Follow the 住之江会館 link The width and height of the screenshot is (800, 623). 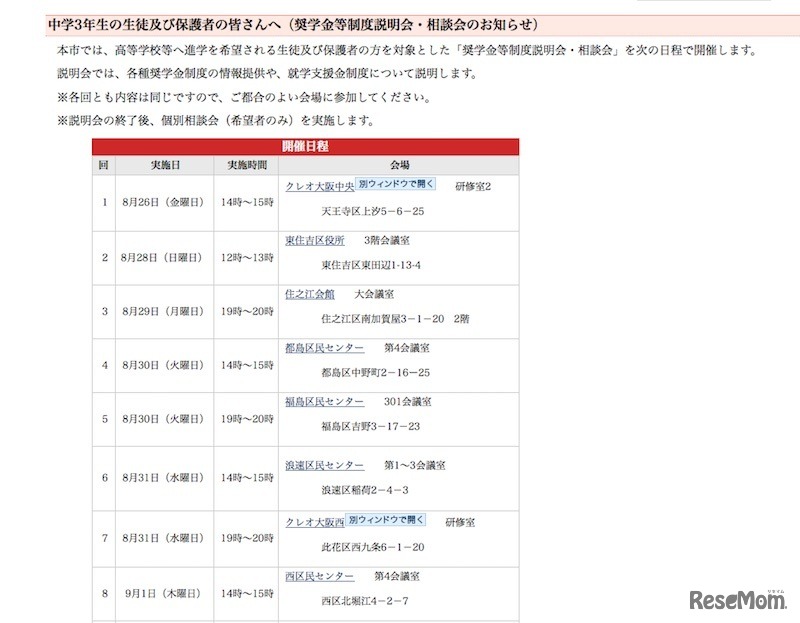pos(309,295)
